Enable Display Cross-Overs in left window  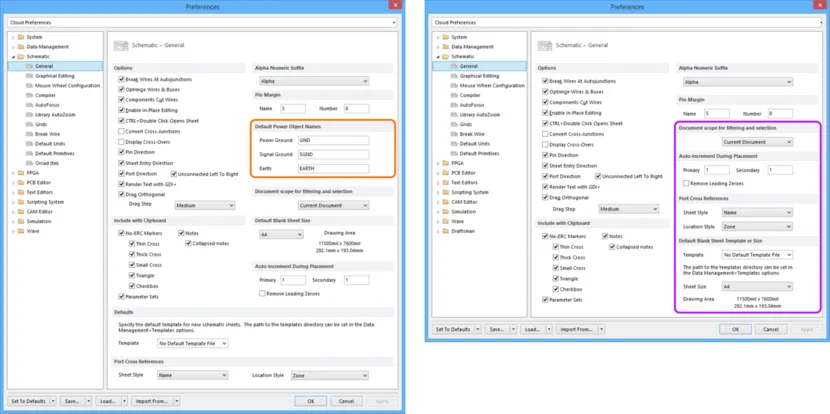click(x=121, y=142)
